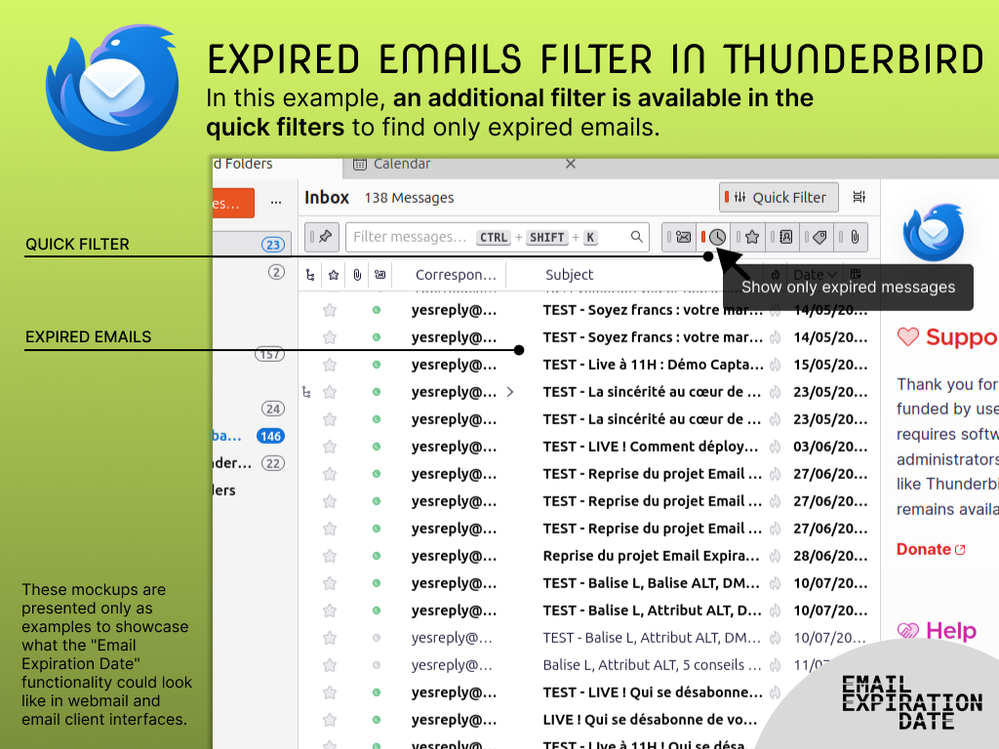Open message Balise L, Attribut ALT, 5 conseils
The height and width of the screenshot is (749, 999).
coord(652,665)
